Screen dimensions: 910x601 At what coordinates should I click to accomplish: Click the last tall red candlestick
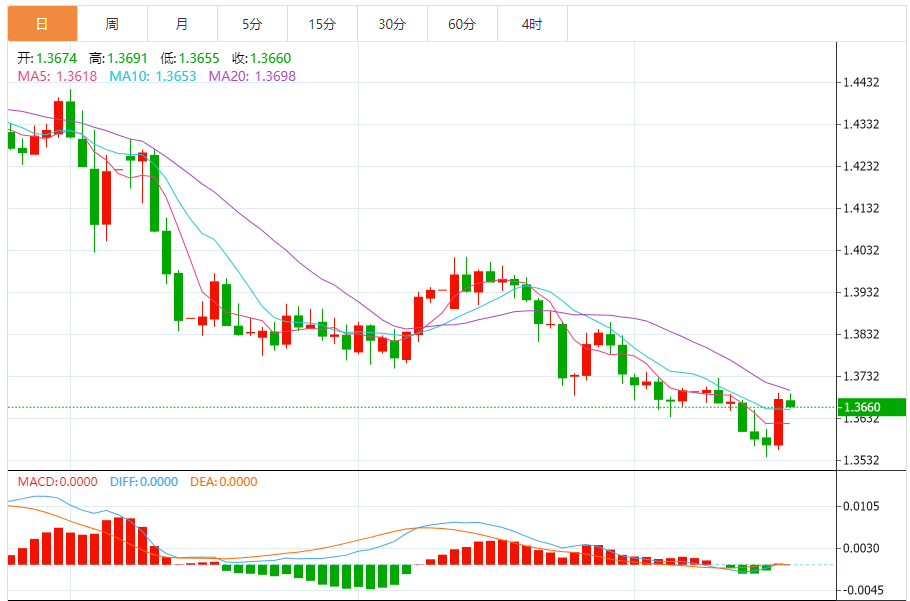(778, 422)
